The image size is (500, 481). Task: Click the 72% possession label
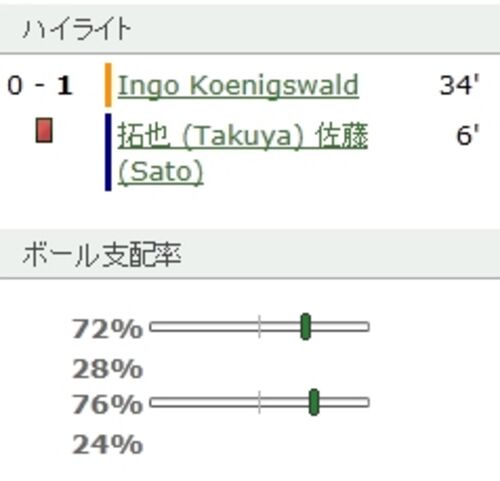coord(108,329)
